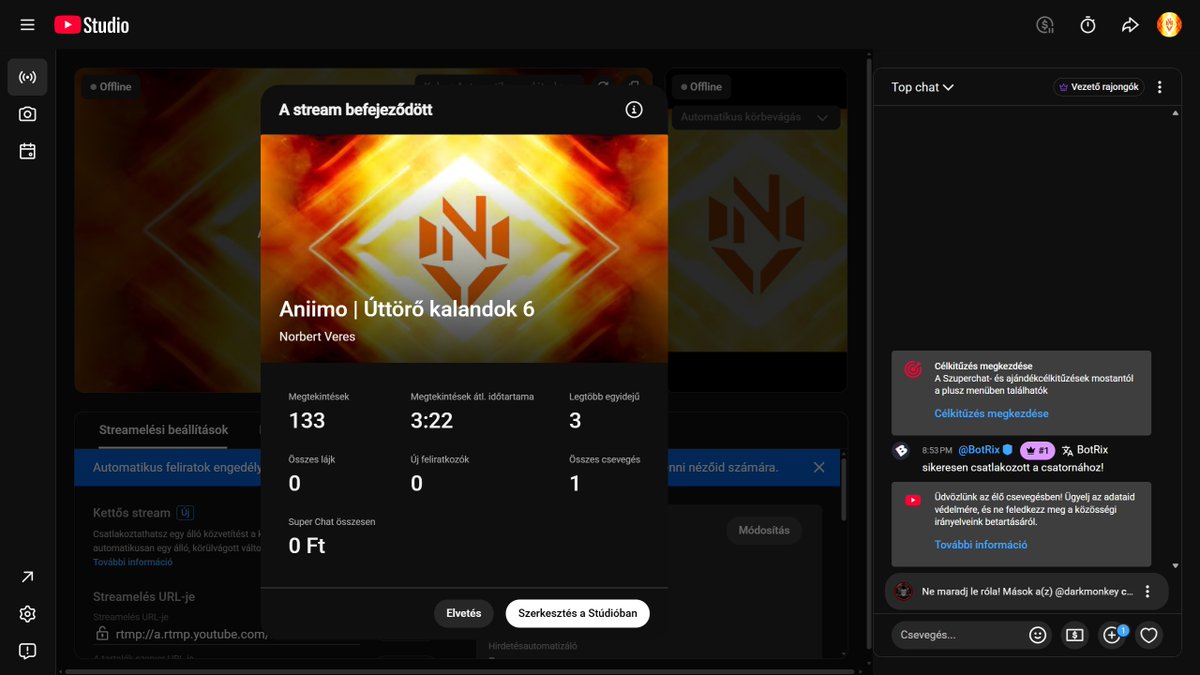The height and width of the screenshot is (675, 1200).
Task: Open the chat three-dot options menu
Action: [1160, 87]
